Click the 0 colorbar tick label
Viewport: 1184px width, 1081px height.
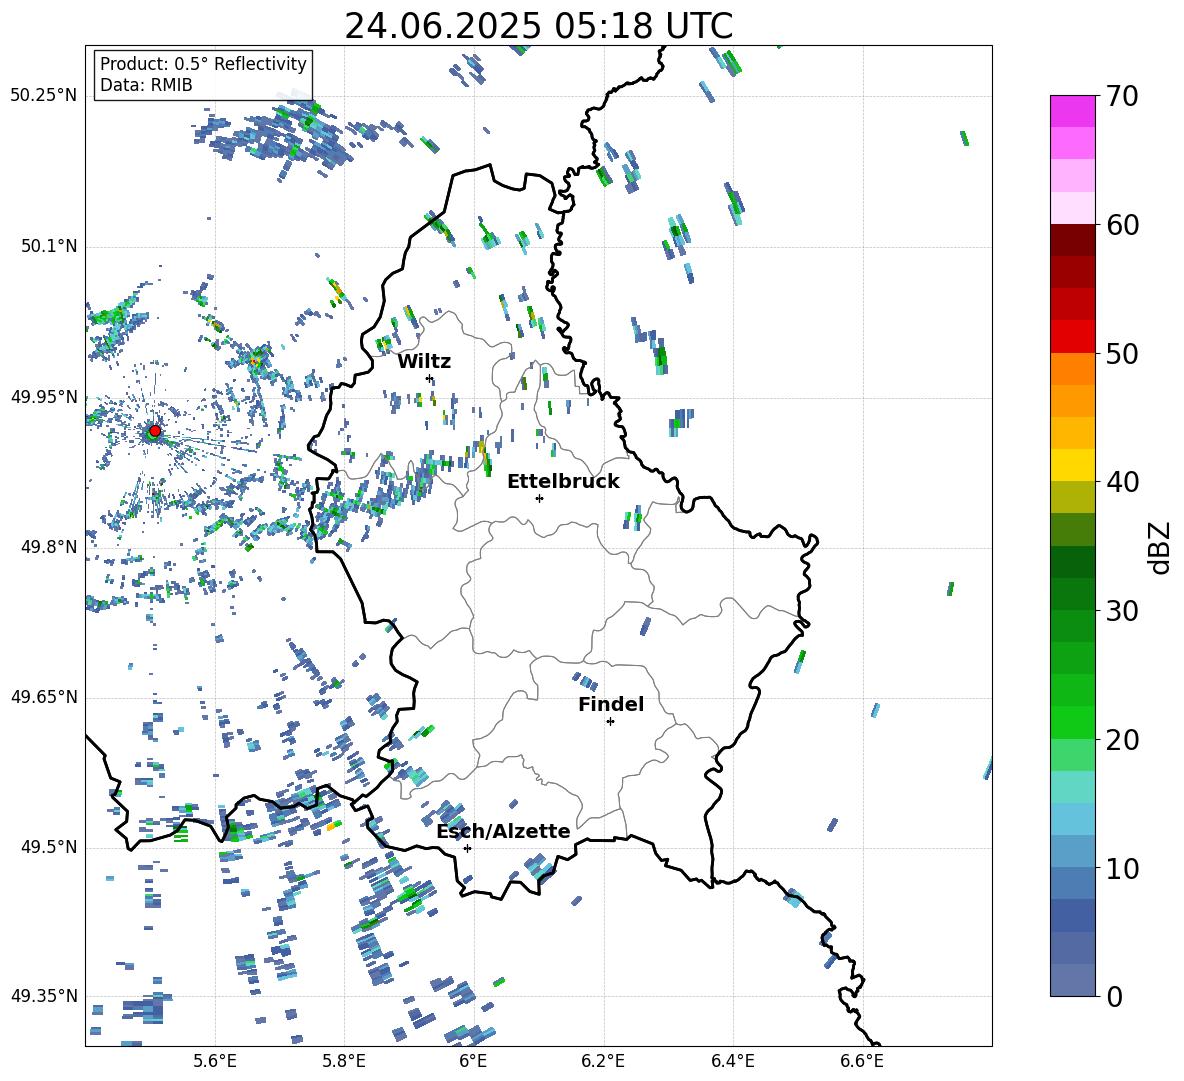click(1114, 996)
